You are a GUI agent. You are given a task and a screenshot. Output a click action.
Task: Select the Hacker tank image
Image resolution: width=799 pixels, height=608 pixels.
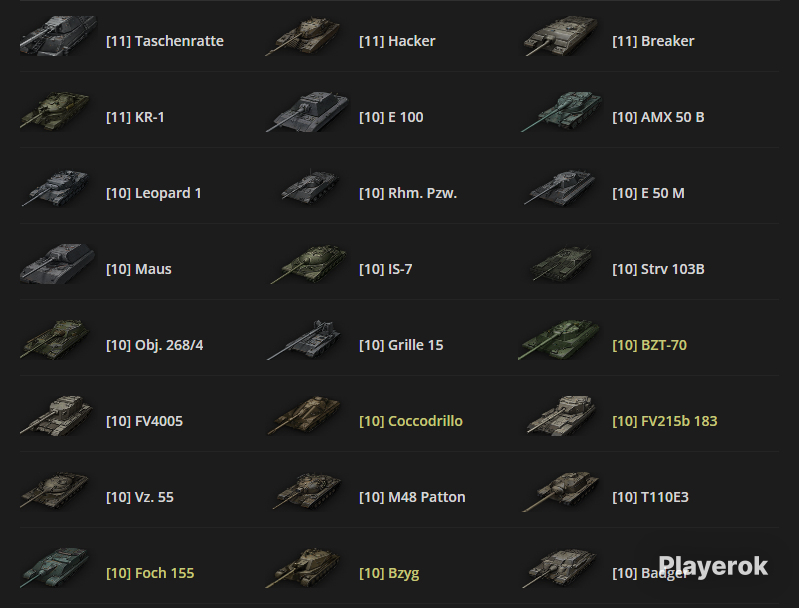pyautogui.click(x=304, y=36)
